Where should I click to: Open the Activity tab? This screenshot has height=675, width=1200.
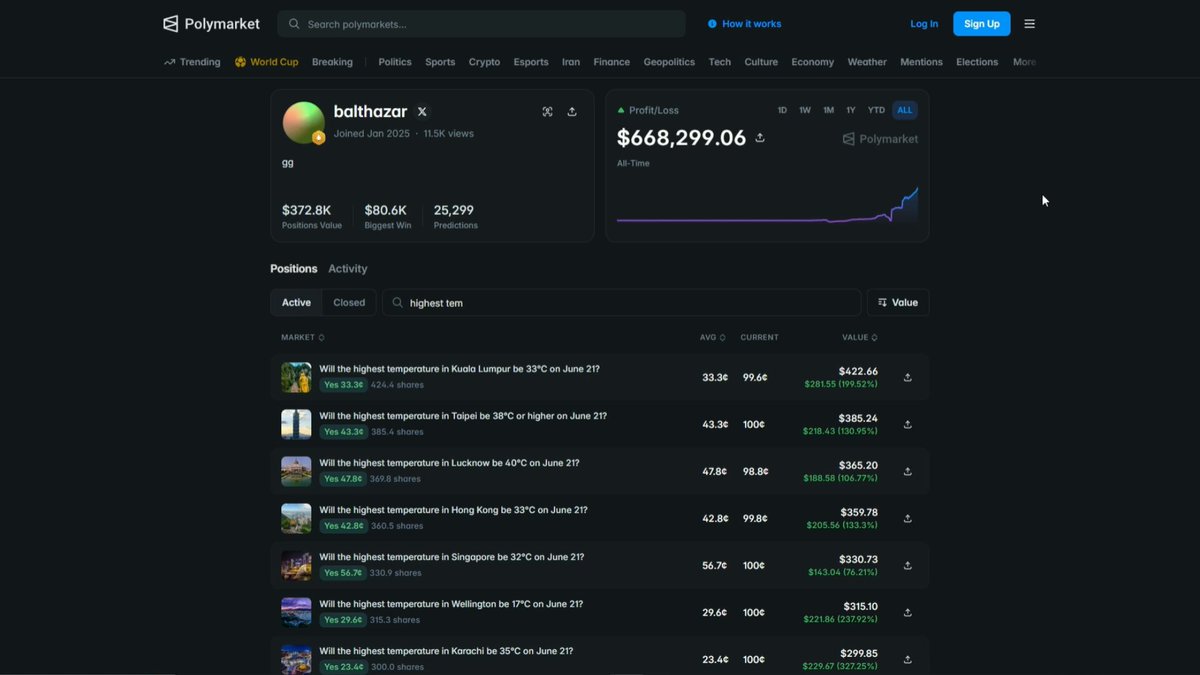[x=348, y=269]
